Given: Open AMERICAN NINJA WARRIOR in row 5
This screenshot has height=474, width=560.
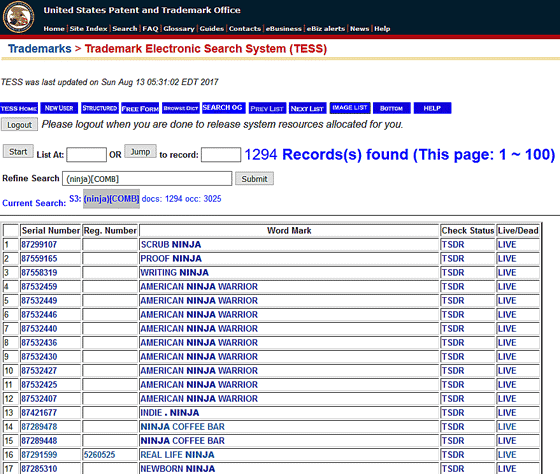Looking at the screenshot, I should pyautogui.click(x=199, y=301).
